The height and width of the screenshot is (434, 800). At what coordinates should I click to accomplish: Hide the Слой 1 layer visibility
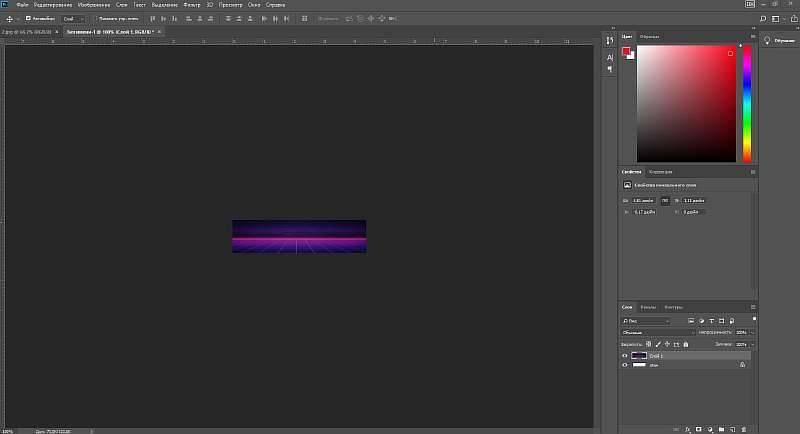pos(626,355)
